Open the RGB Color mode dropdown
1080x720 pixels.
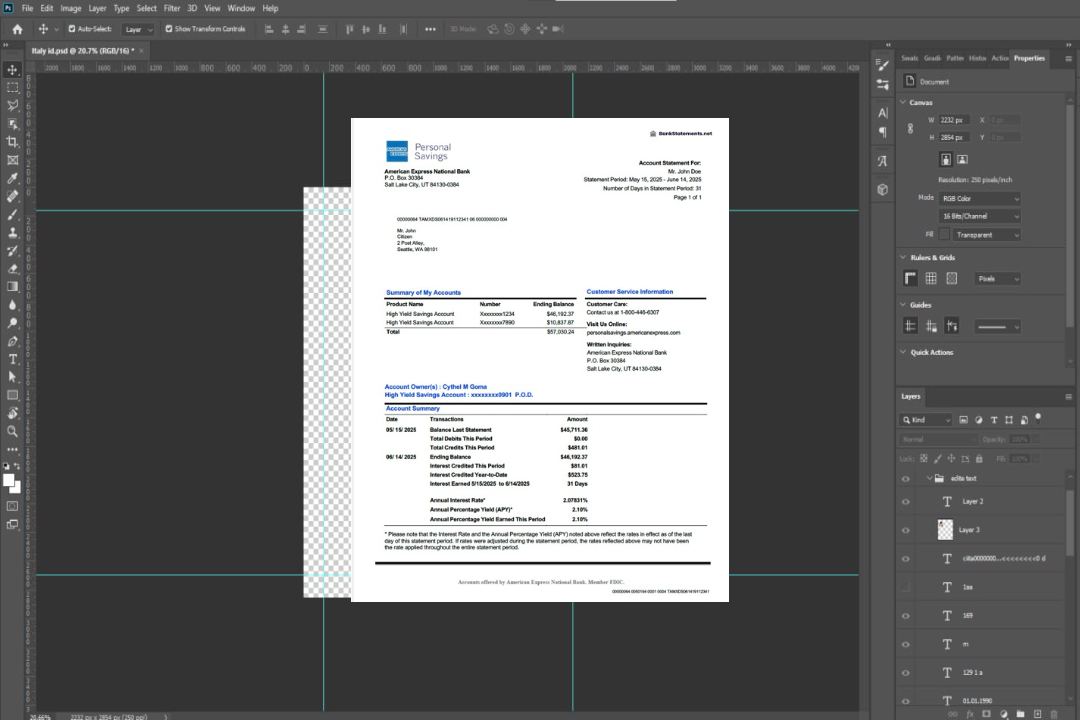click(979, 198)
